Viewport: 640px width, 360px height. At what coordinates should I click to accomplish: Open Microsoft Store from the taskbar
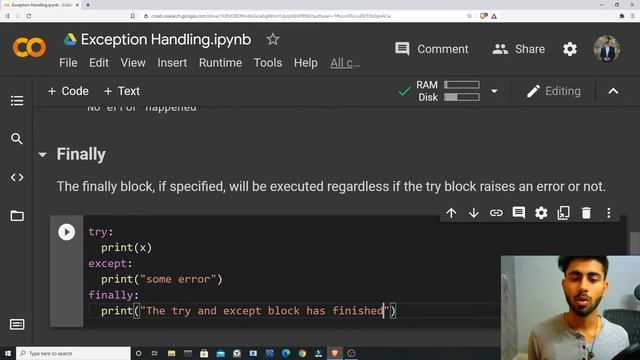pos(204,353)
